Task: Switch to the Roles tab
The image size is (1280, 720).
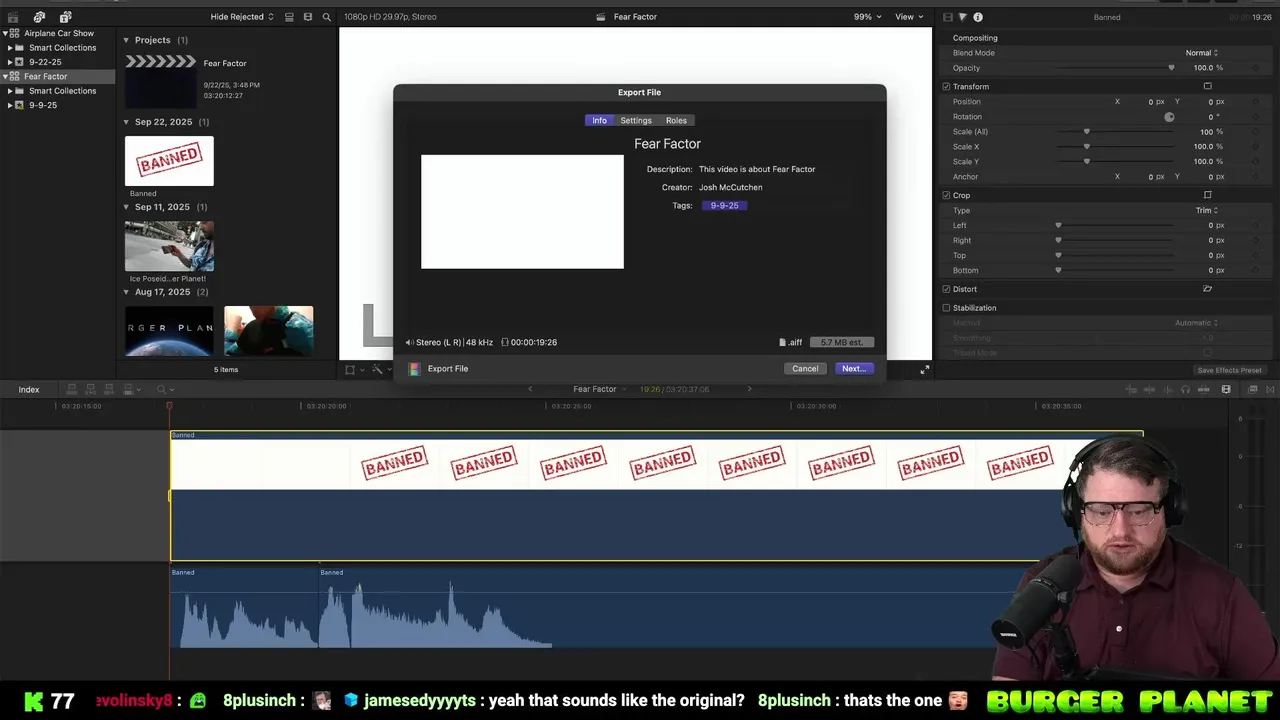Action: click(x=676, y=120)
